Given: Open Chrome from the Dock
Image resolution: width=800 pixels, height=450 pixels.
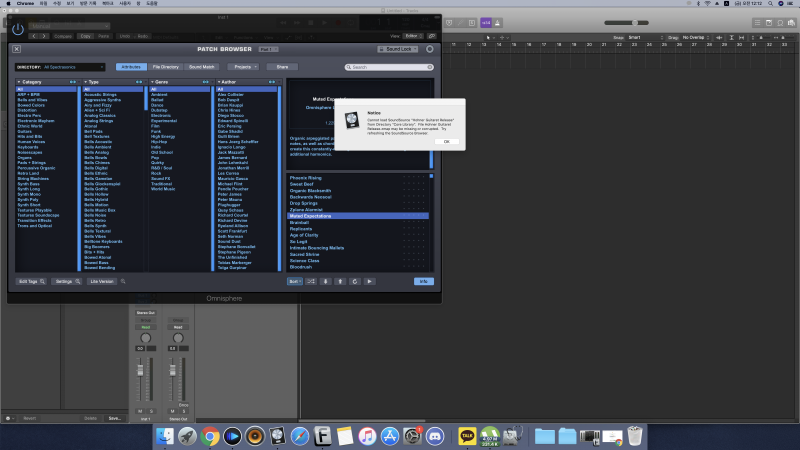Looking at the screenshot, I should (210, 436).
